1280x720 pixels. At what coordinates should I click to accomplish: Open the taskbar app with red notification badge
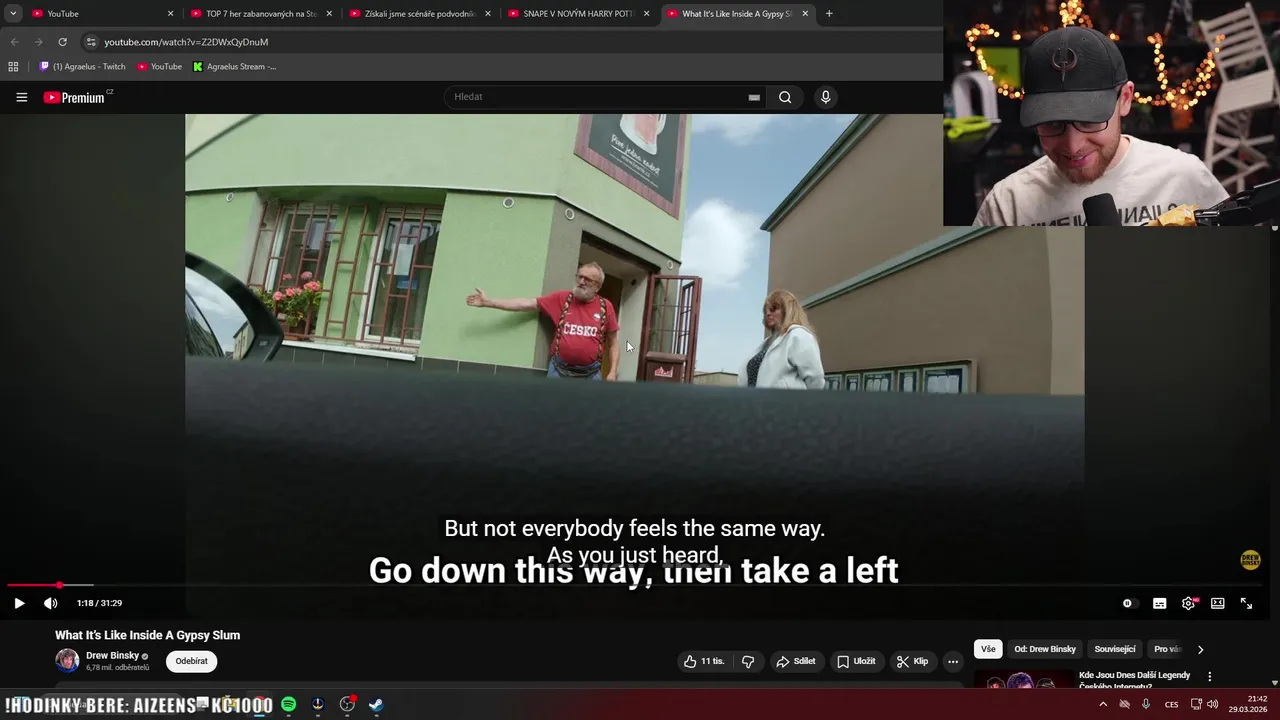(x=347, y=704)
